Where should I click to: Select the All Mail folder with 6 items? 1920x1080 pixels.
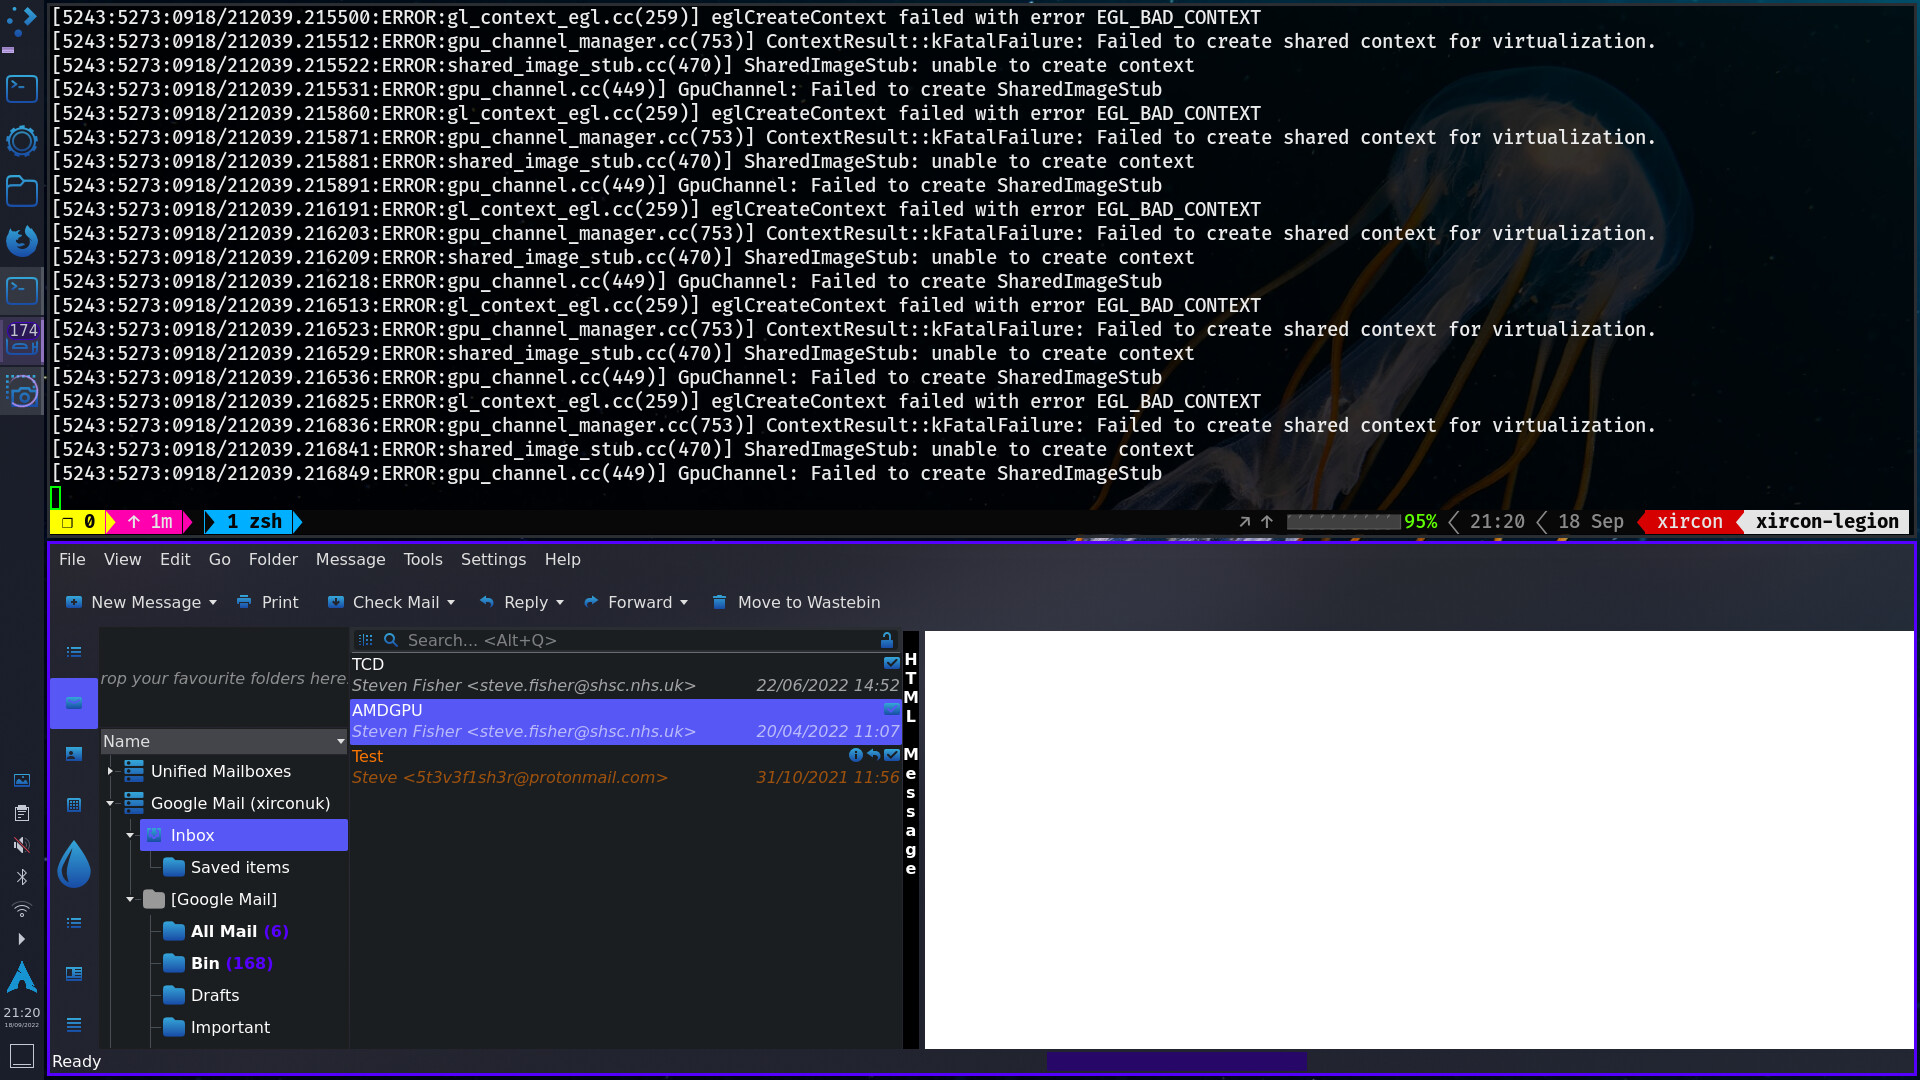[x=224, y=930]
